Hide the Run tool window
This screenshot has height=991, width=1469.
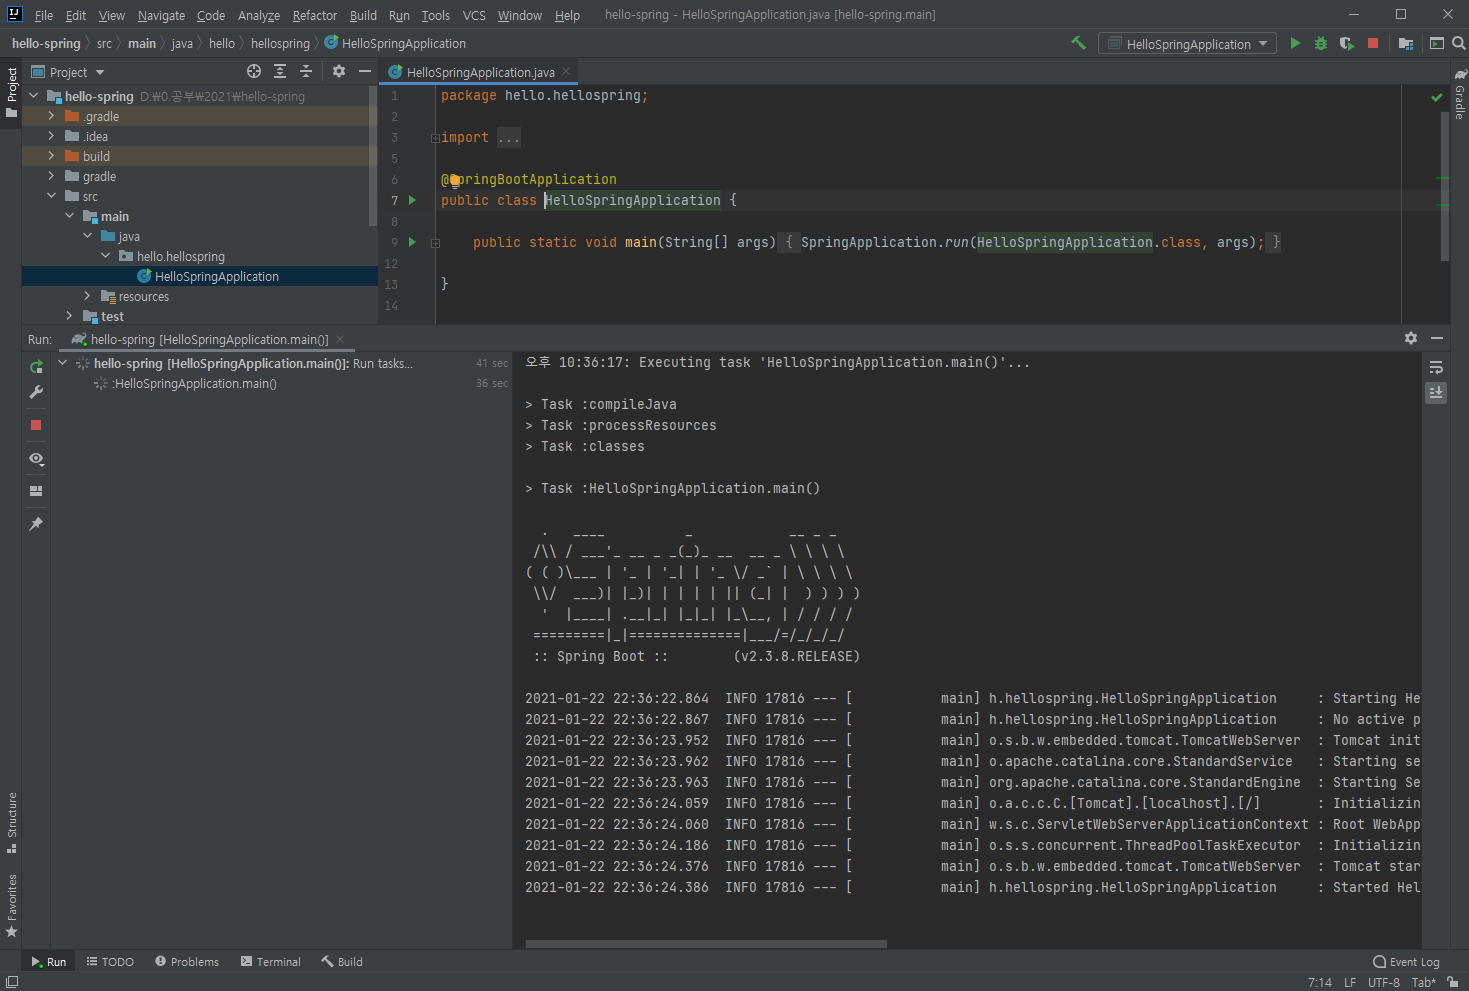point(1437,338)
